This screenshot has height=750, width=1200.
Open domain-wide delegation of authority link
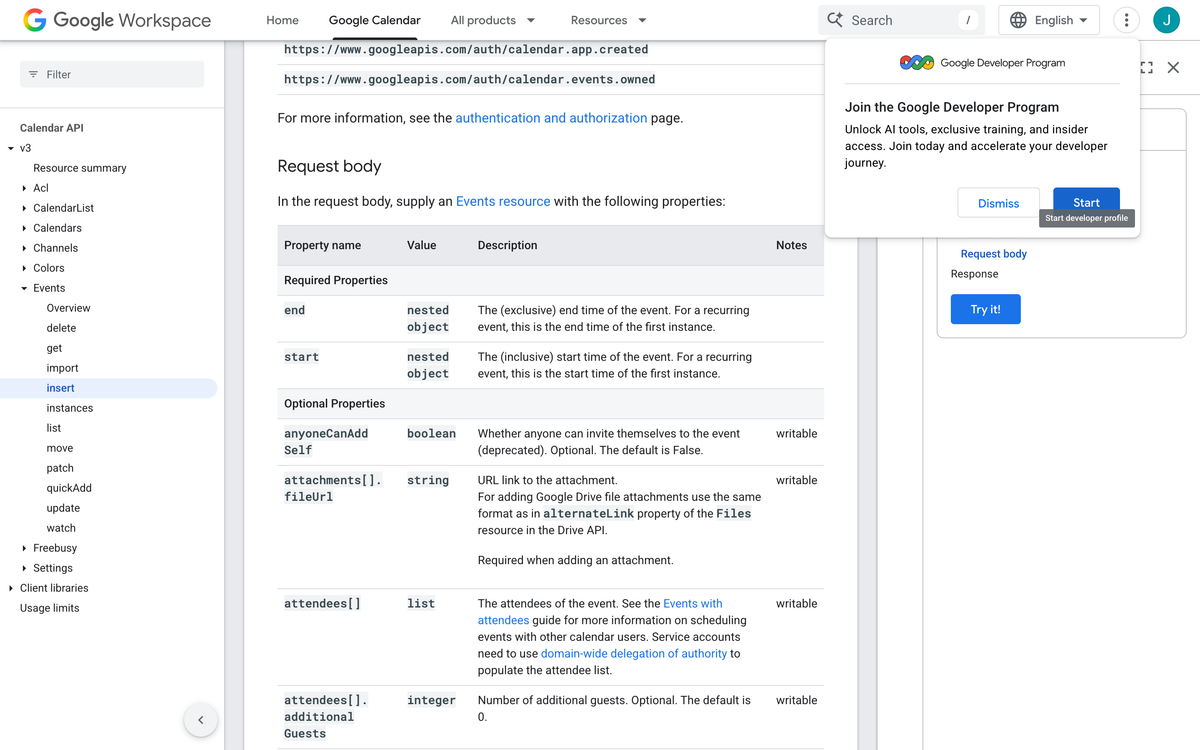(634, 654)
